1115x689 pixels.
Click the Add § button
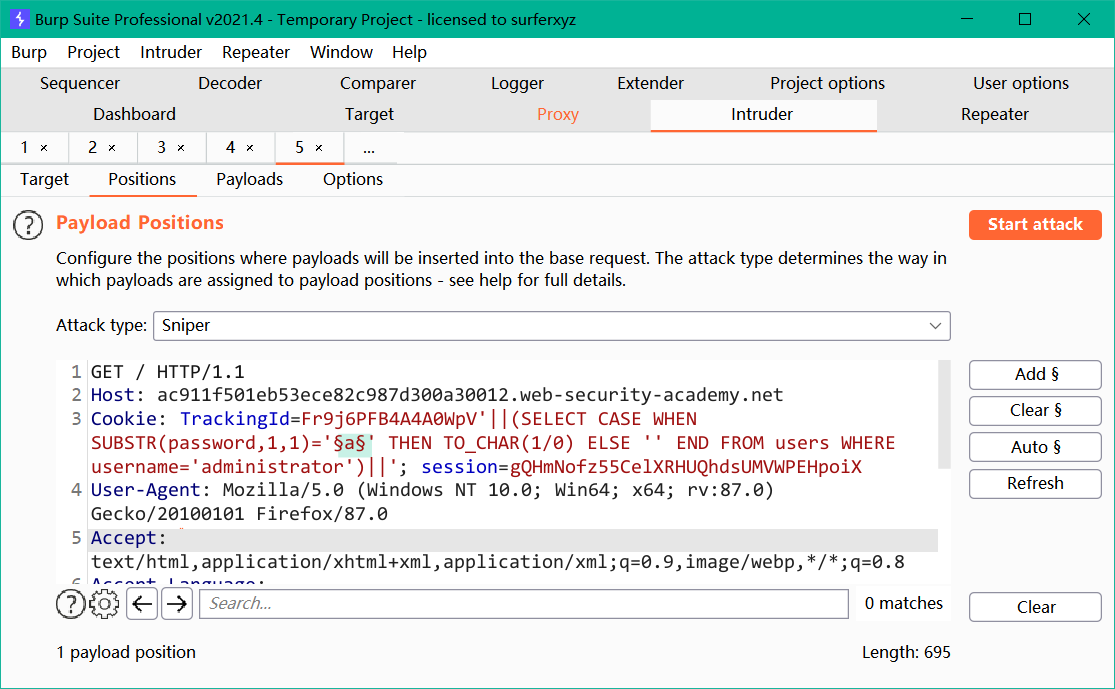(1035, 375)
